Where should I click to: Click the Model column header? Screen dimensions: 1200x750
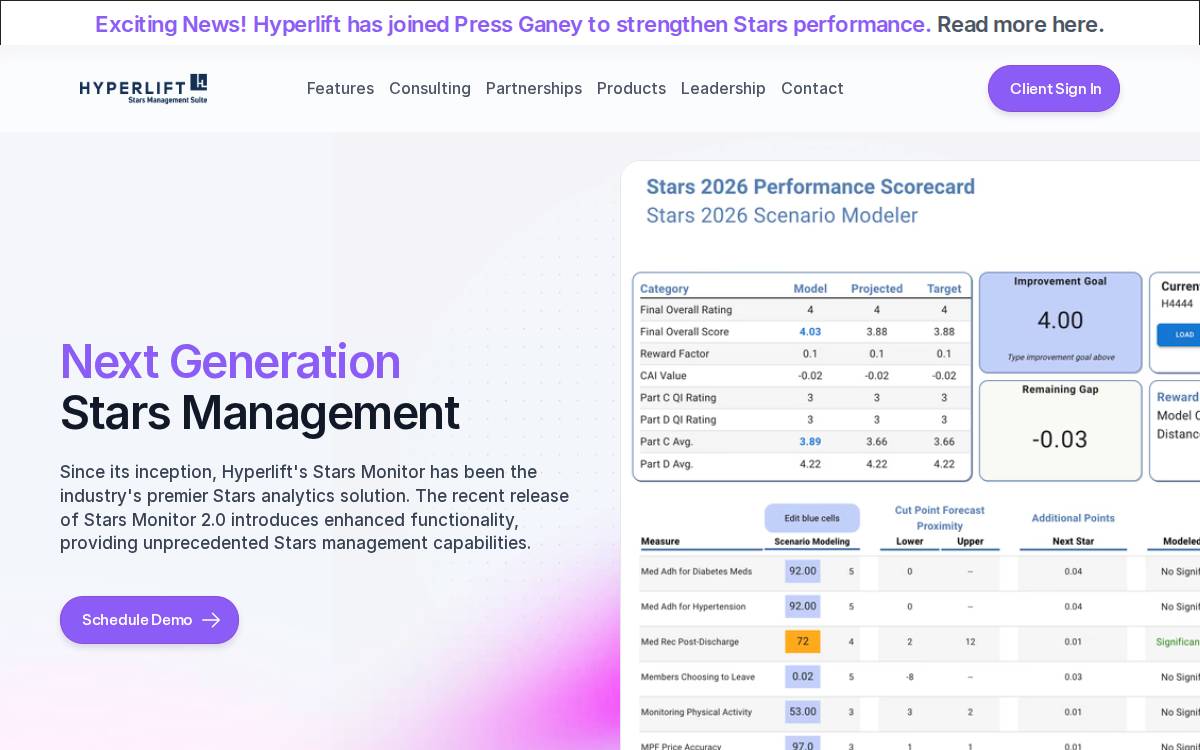(x=810, y=288)
